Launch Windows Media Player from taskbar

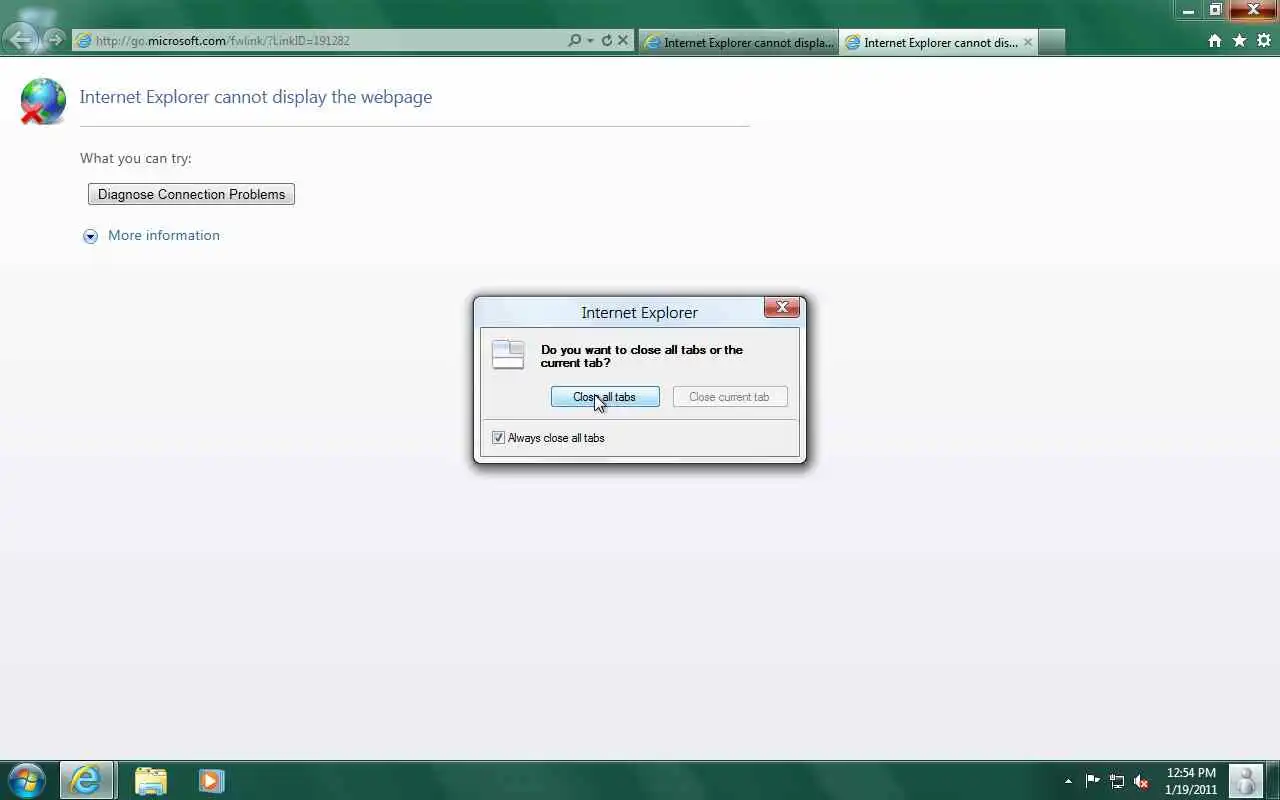point(210,780)
